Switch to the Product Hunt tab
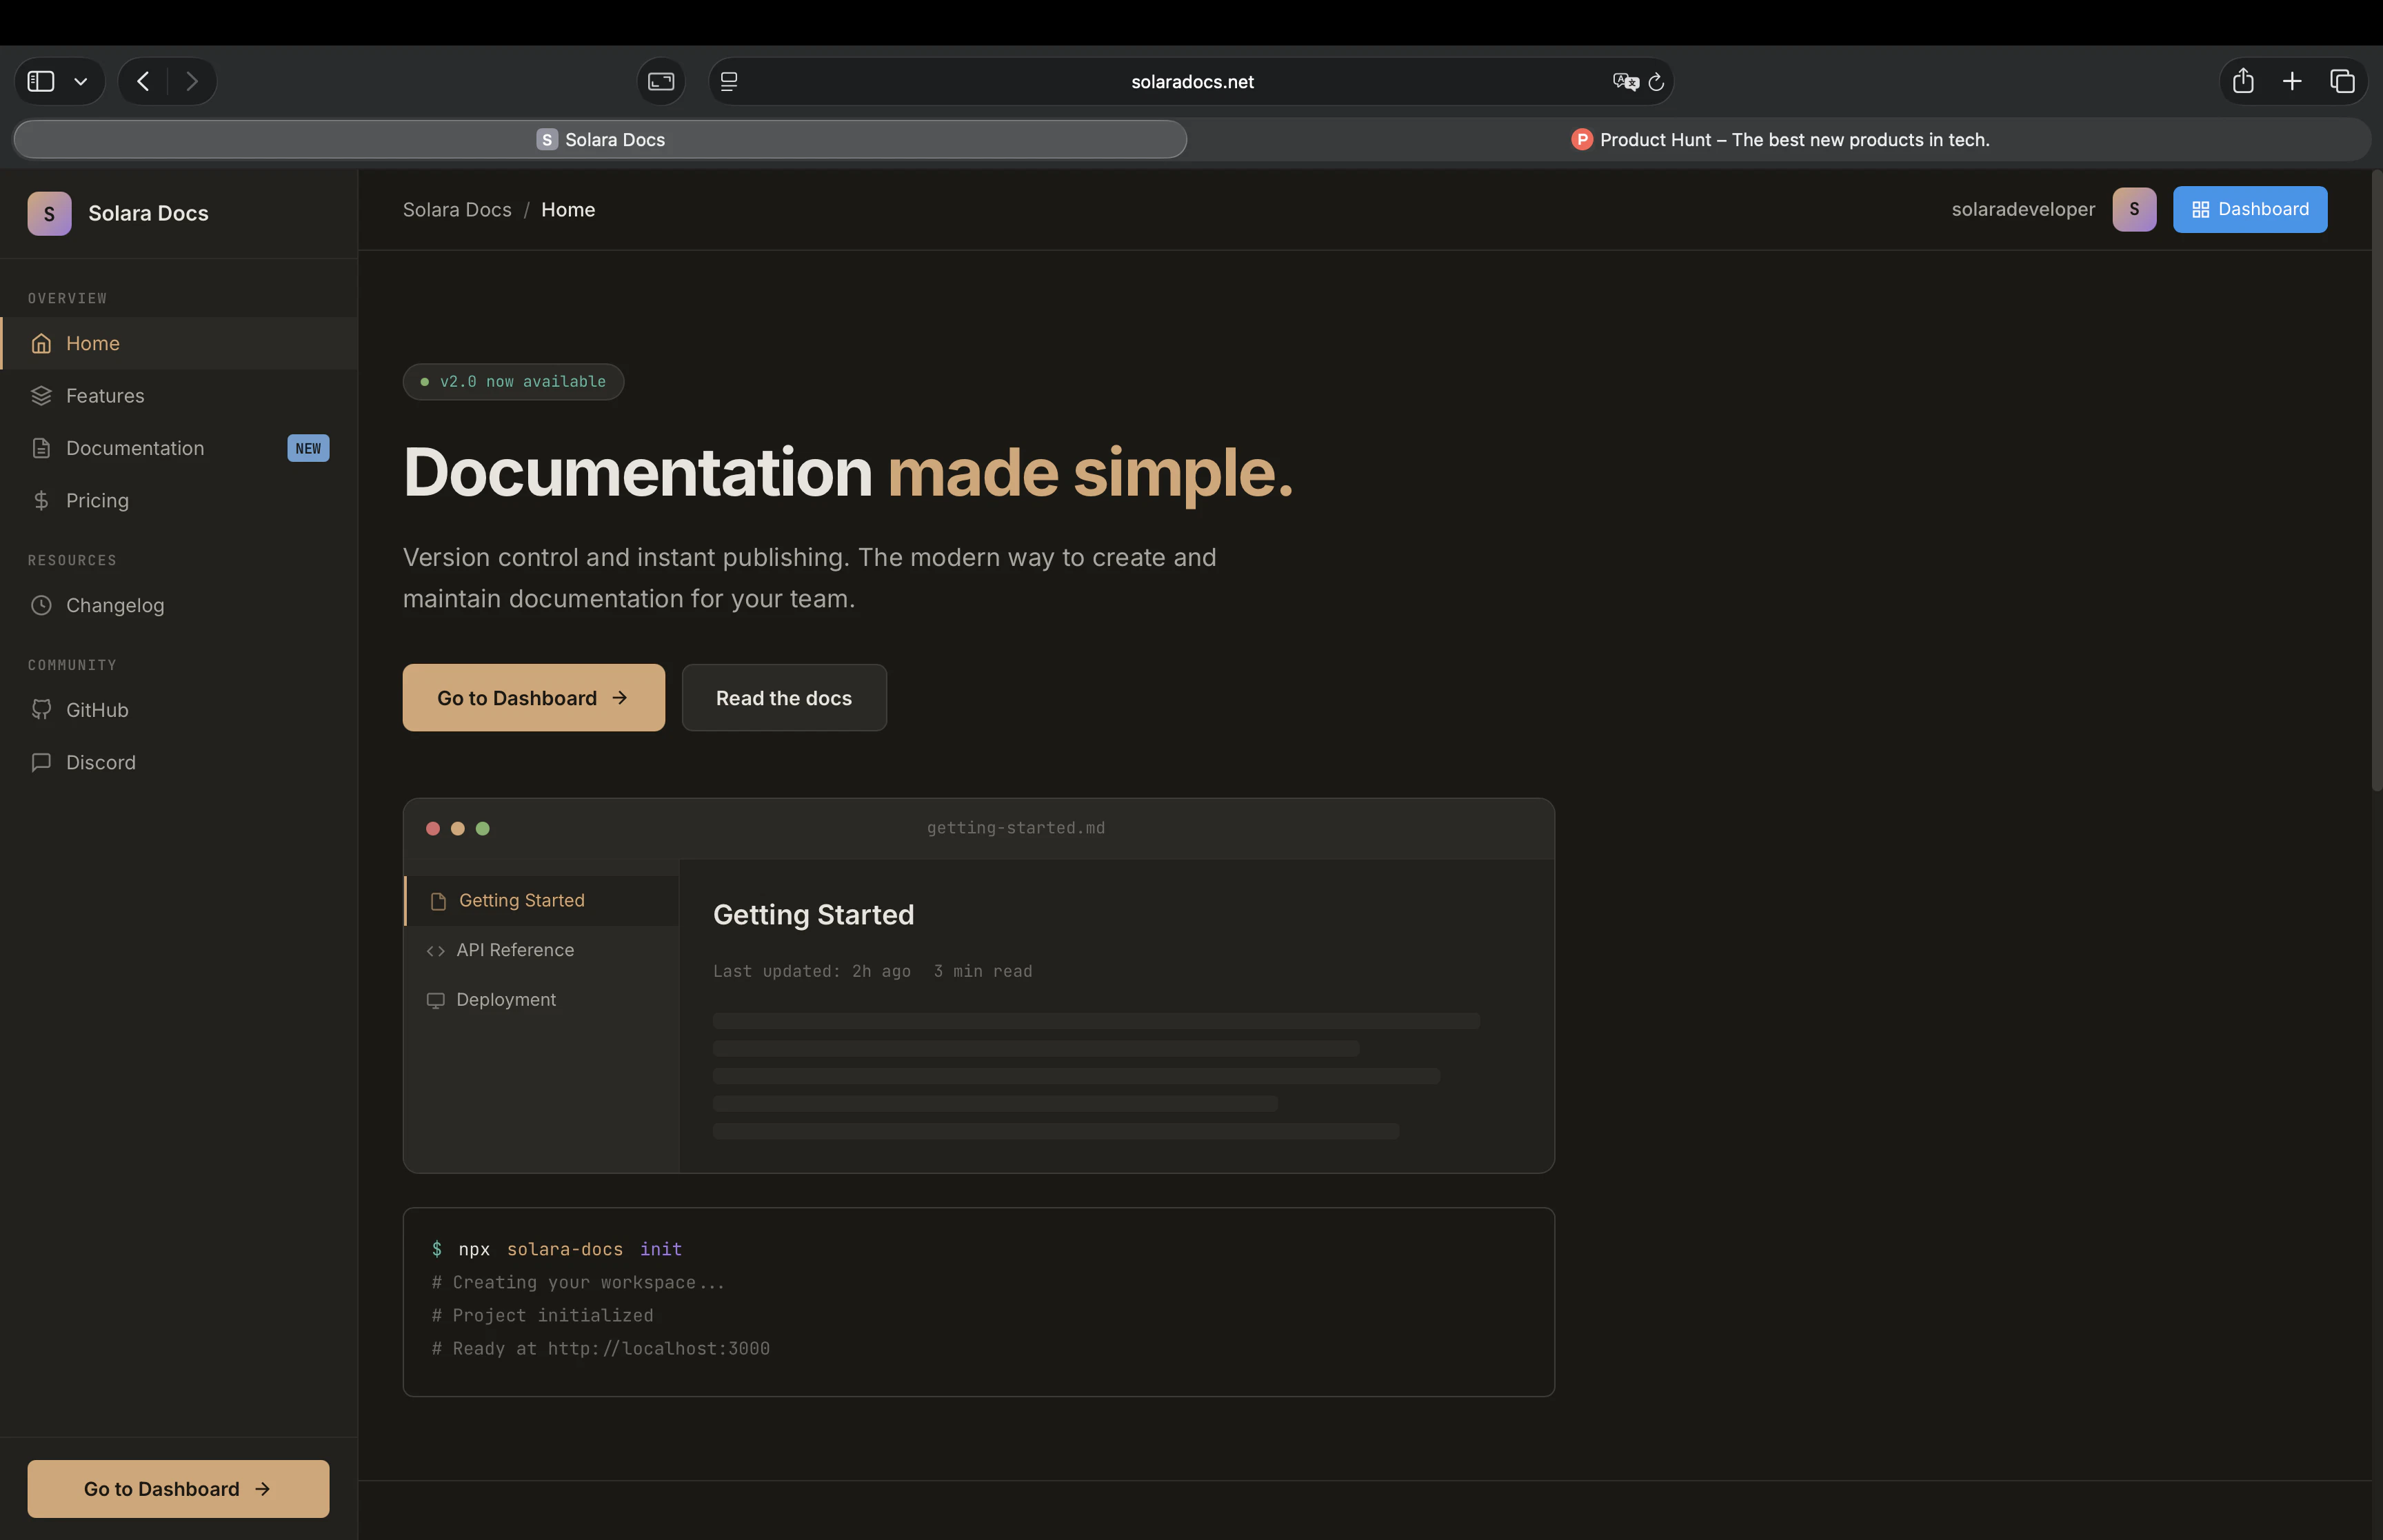The image size is (2383, 1540). click(x=1781, y=139)
